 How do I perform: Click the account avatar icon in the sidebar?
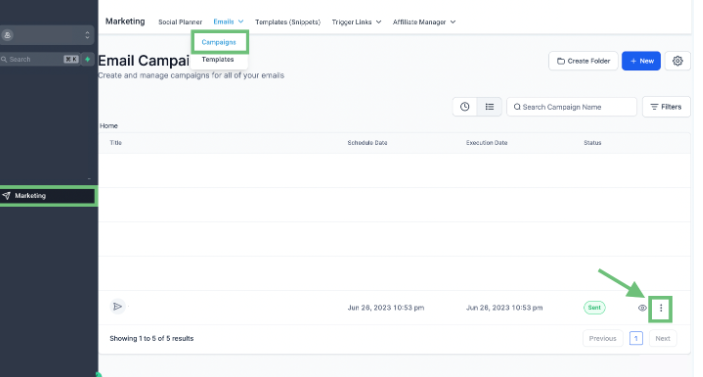[x=7, y=35]
